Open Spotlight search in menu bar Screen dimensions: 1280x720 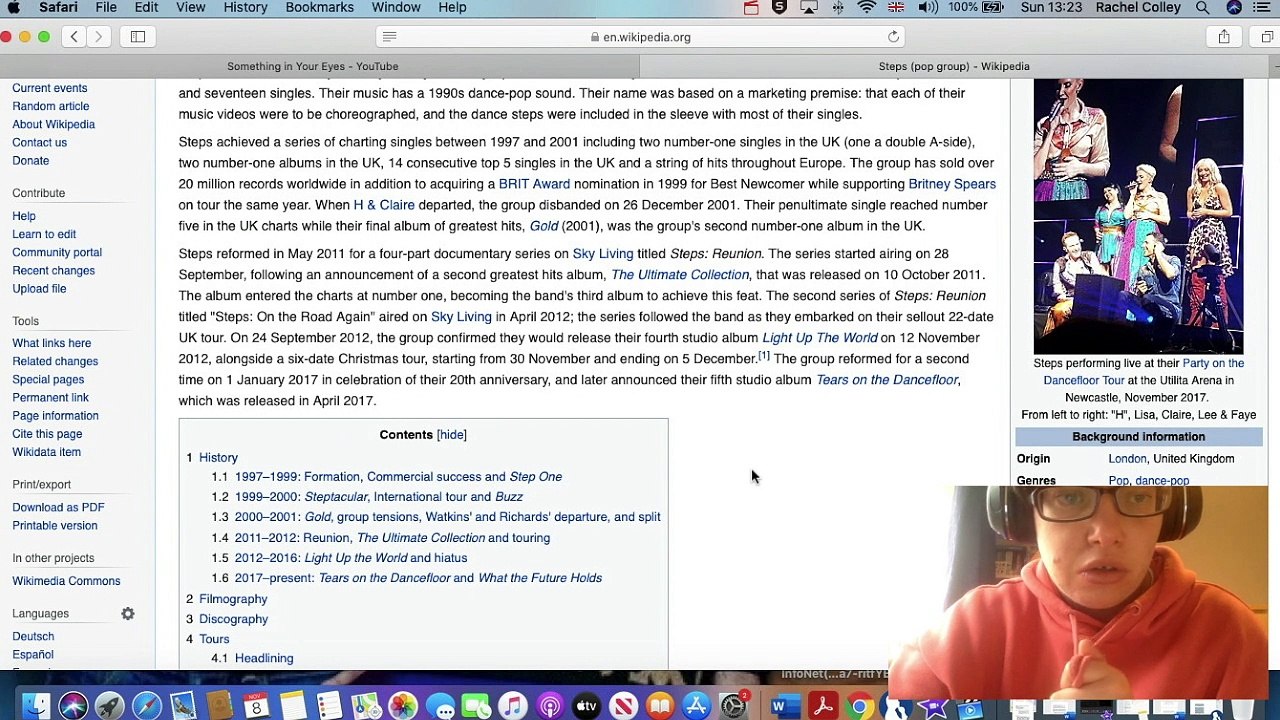(x=1203, y=8)
